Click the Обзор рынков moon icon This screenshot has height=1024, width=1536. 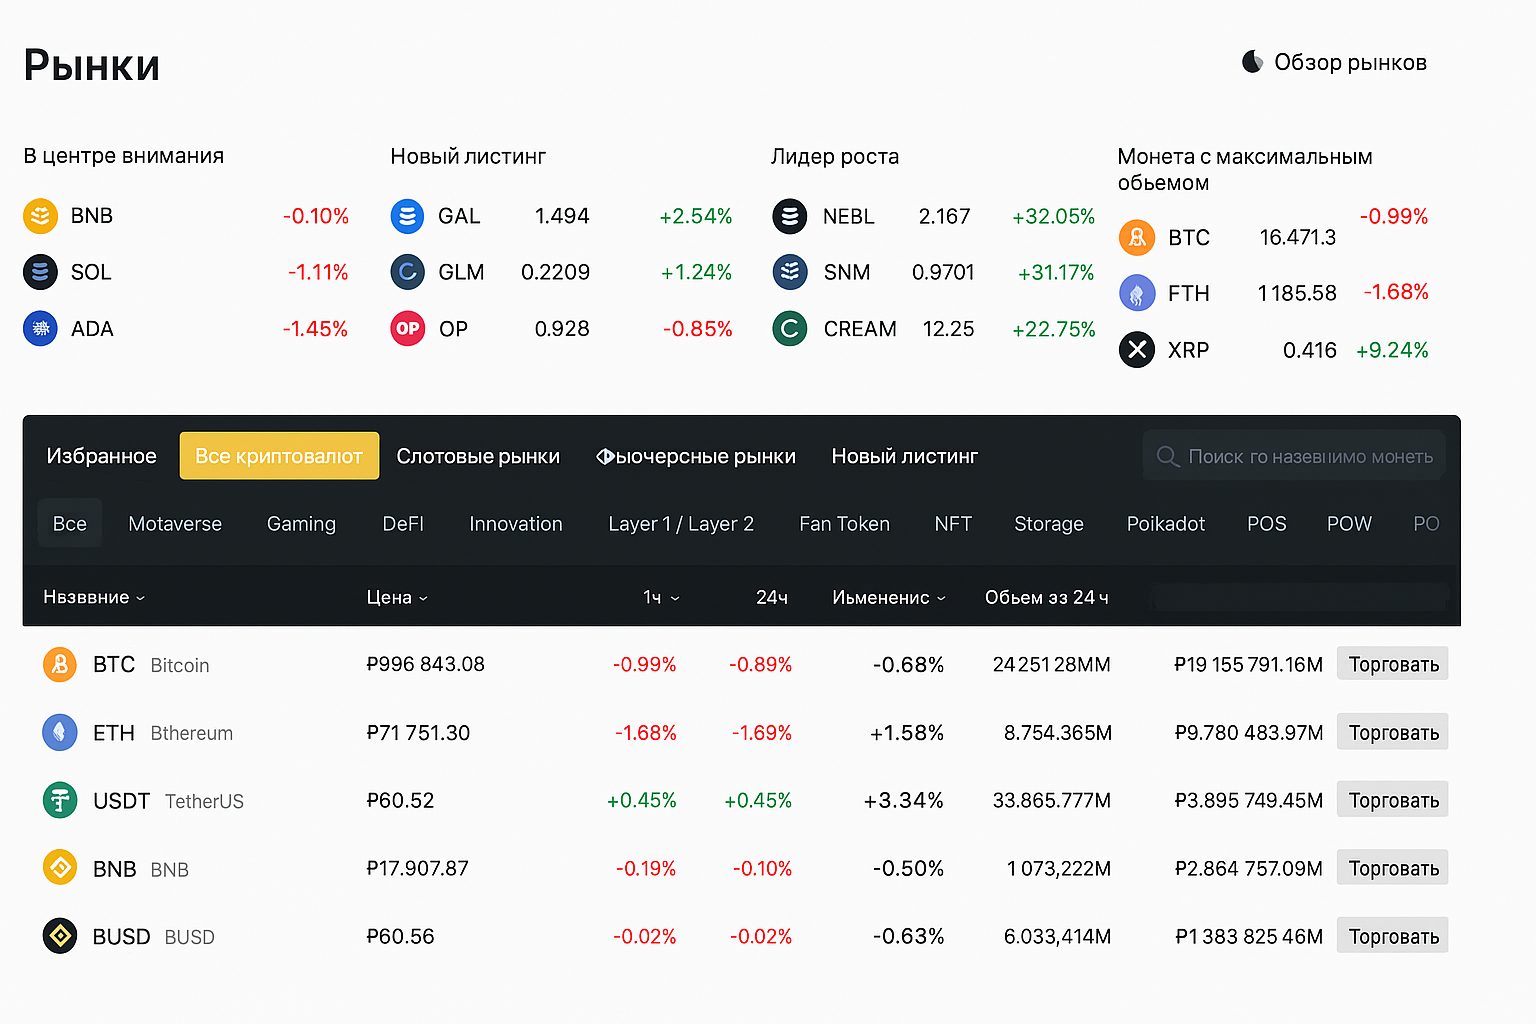(1252, 62)
